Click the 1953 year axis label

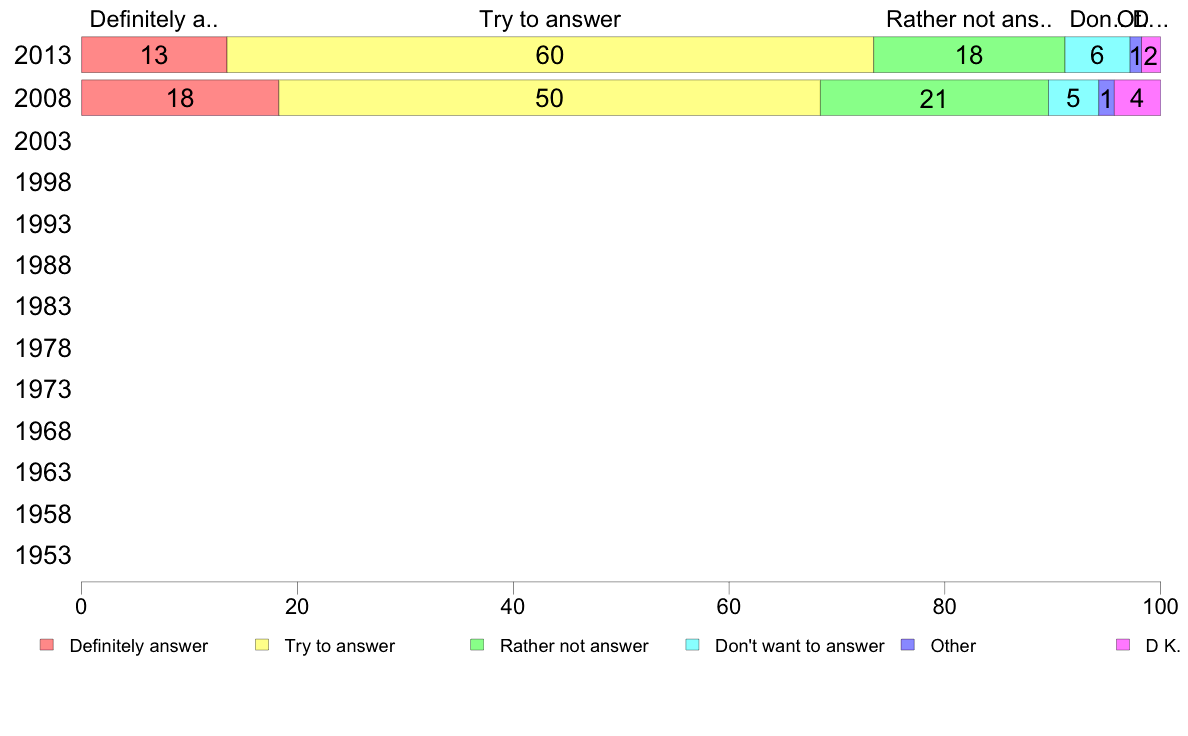pyautogui.click(x=42, y=555)
